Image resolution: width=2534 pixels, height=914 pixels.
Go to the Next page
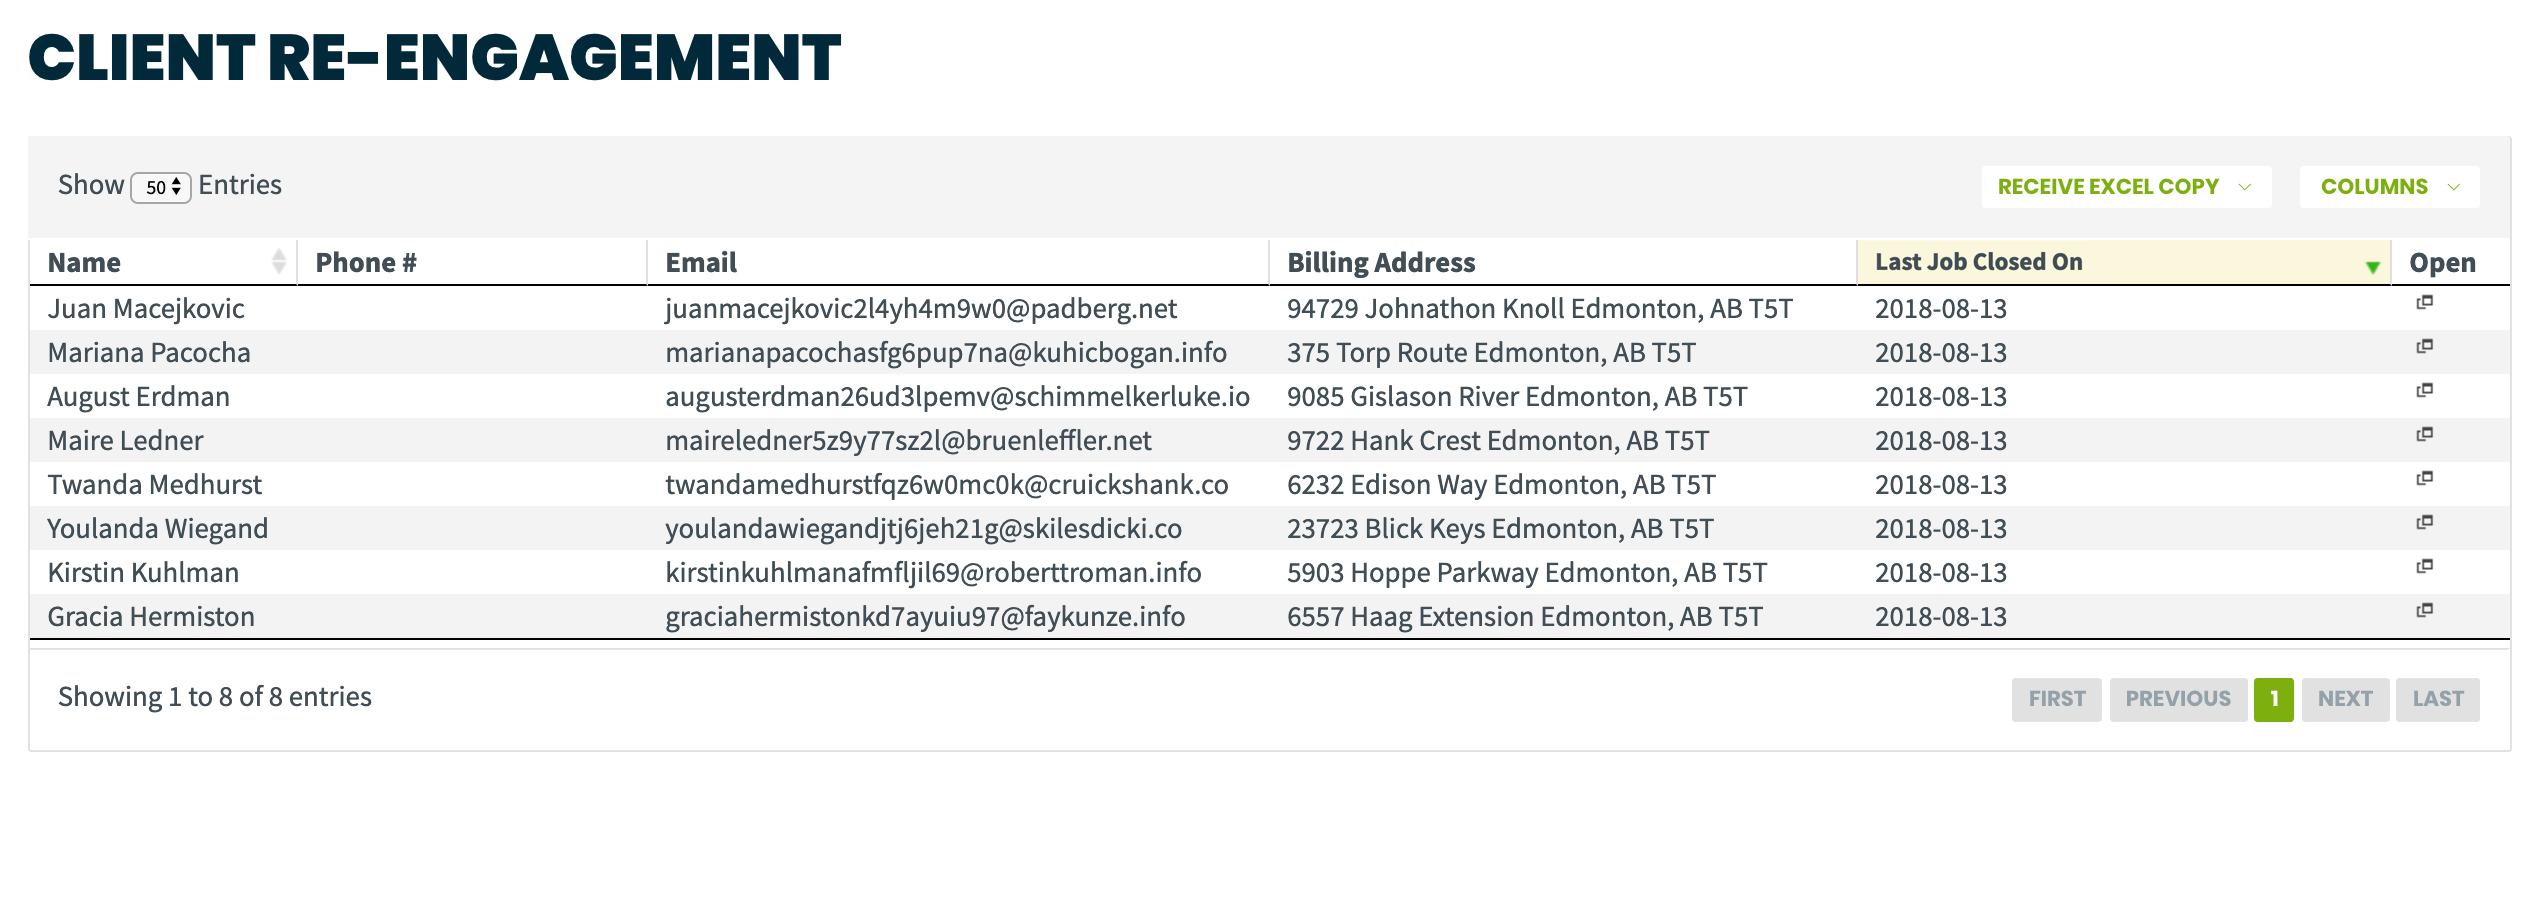pyautogui.click(x=2345, y=699)
